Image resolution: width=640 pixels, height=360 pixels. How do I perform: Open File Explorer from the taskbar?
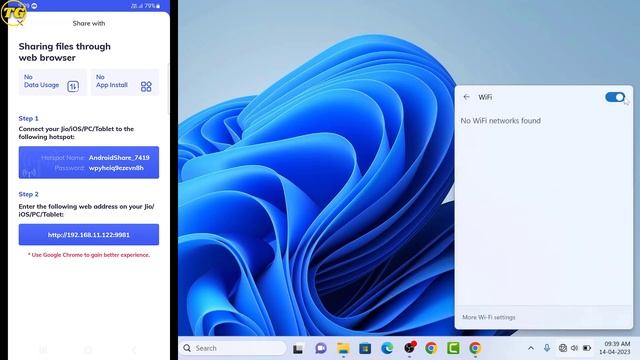coord(343,348)
